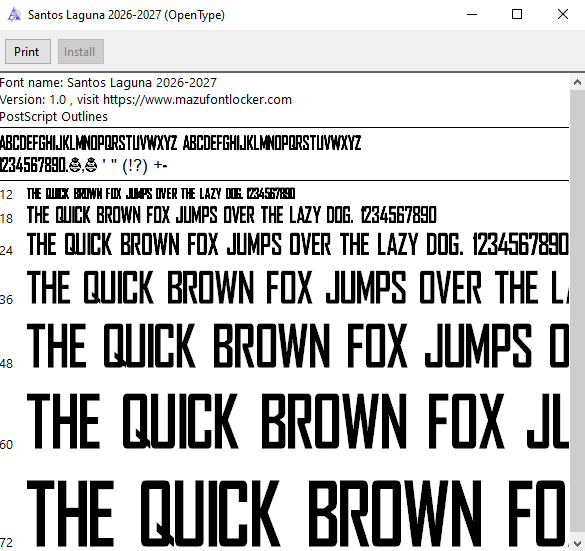The height and width of the screenshot is (551, 585).
Task: Click the 24 point sample text
Action: [297, 244]
